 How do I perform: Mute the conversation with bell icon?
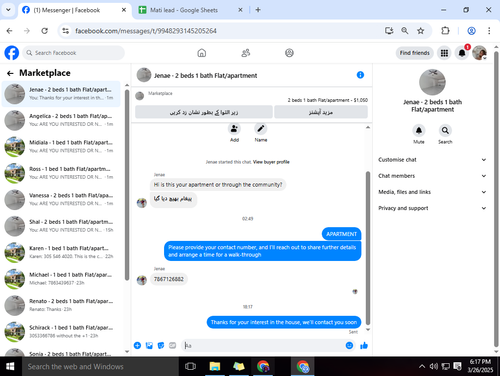pyautogui.click(x=419, y=130)
